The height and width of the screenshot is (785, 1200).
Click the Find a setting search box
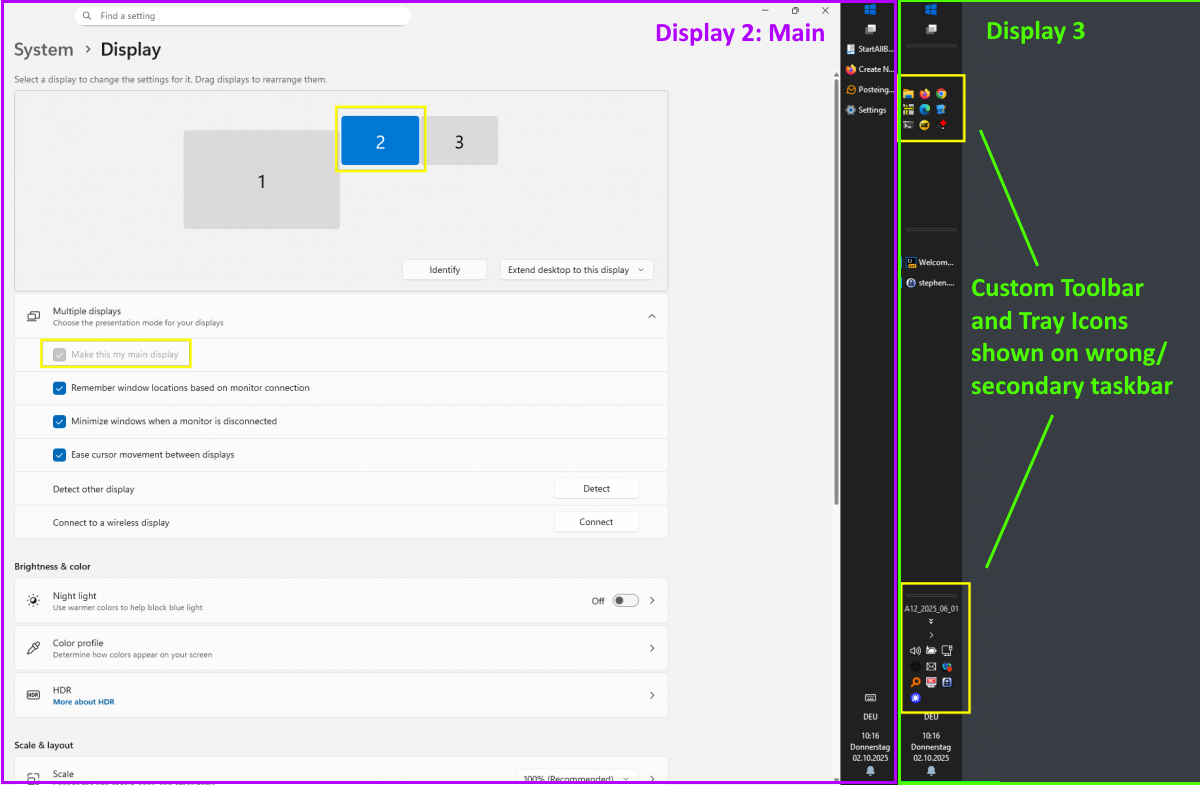coord(245,16)
